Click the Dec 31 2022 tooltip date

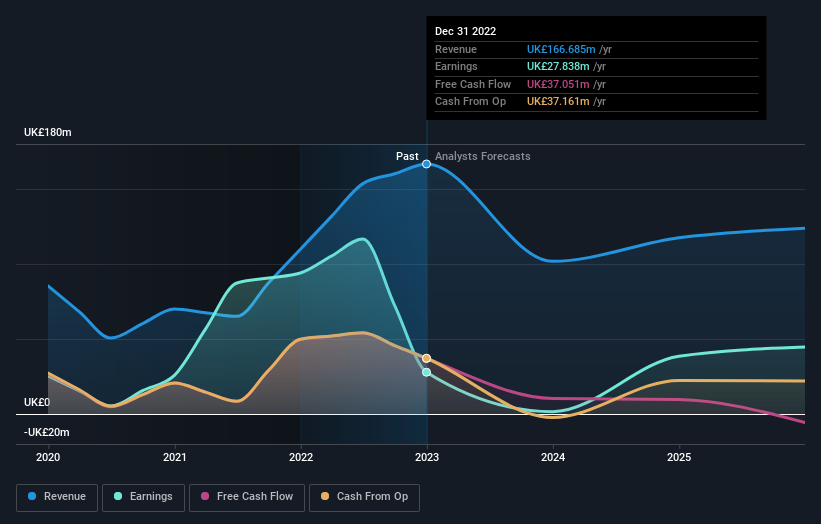(465, 31)
